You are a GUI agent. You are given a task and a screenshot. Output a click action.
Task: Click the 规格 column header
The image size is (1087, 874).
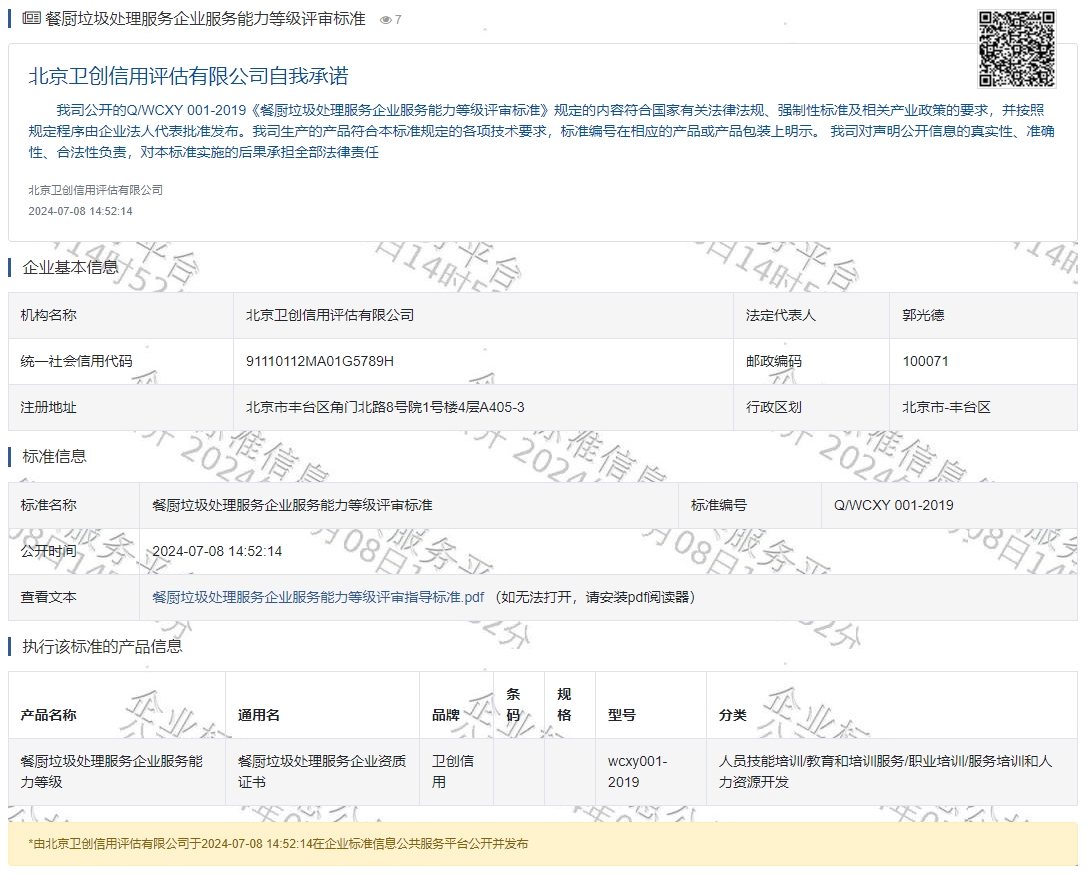pyautogui.click(x=570, y=705)
